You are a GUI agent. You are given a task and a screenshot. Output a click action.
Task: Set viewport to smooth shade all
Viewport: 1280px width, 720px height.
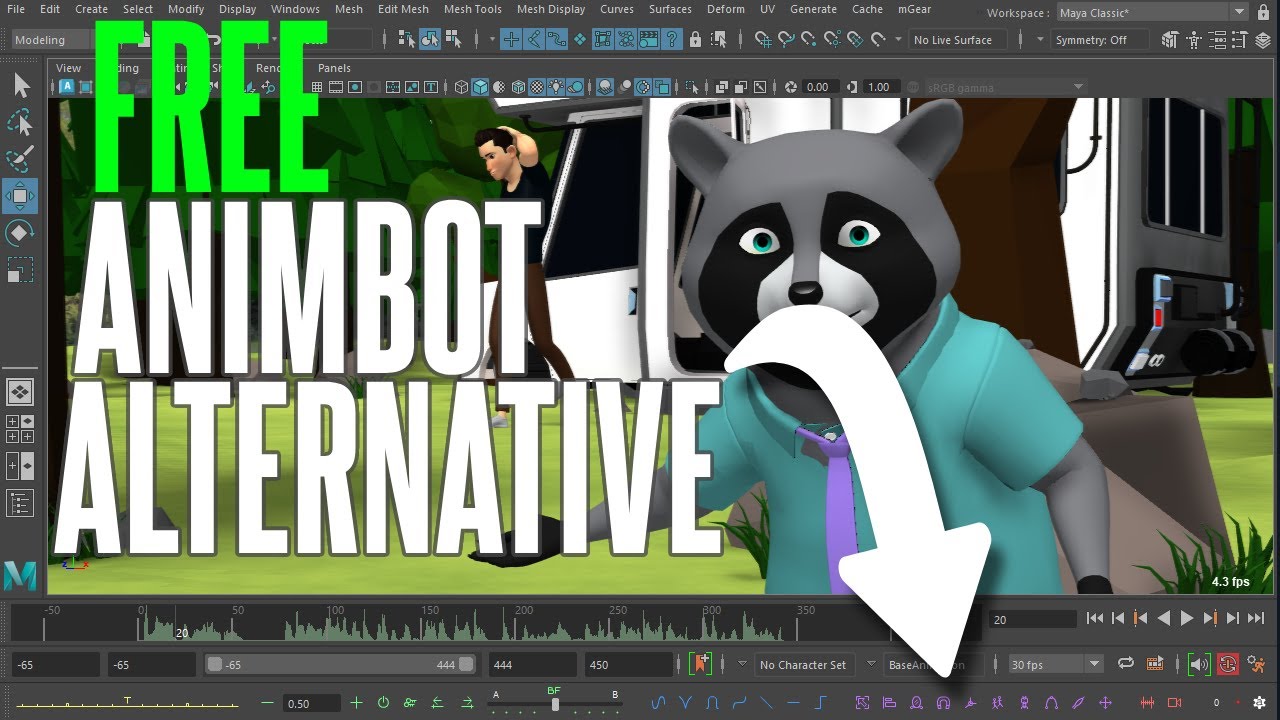pyautogui.click(x=480, y=87)
